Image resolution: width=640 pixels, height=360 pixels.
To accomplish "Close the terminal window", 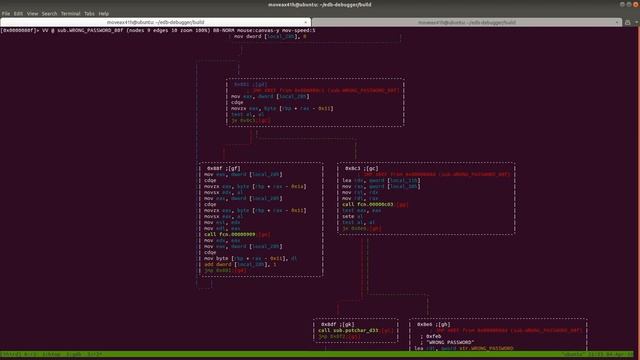I will (636, 4).
